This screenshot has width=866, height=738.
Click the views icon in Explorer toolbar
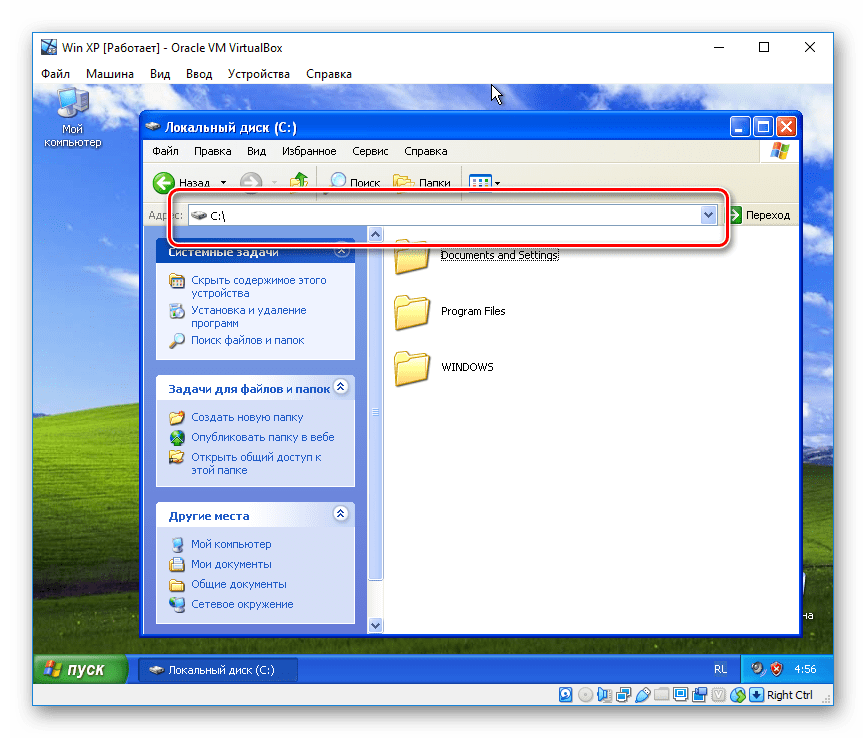(x=480, y=182)
